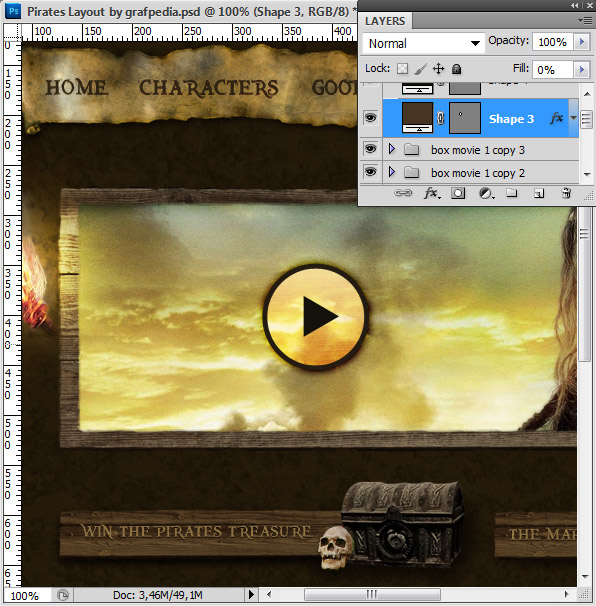Expand the box movie 1 copy 3 group
This screenshot has height=606, width=596.
[392, 149]
